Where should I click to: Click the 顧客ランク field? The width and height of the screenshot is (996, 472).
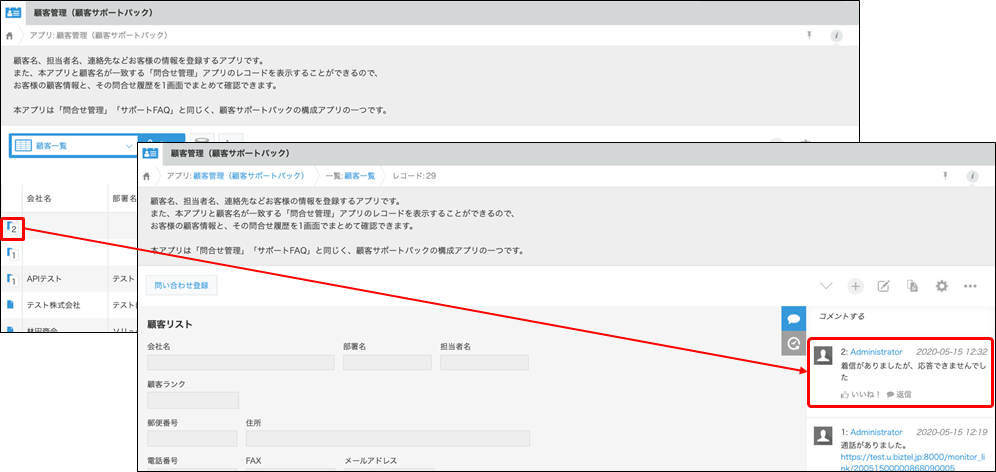[192, 400]
